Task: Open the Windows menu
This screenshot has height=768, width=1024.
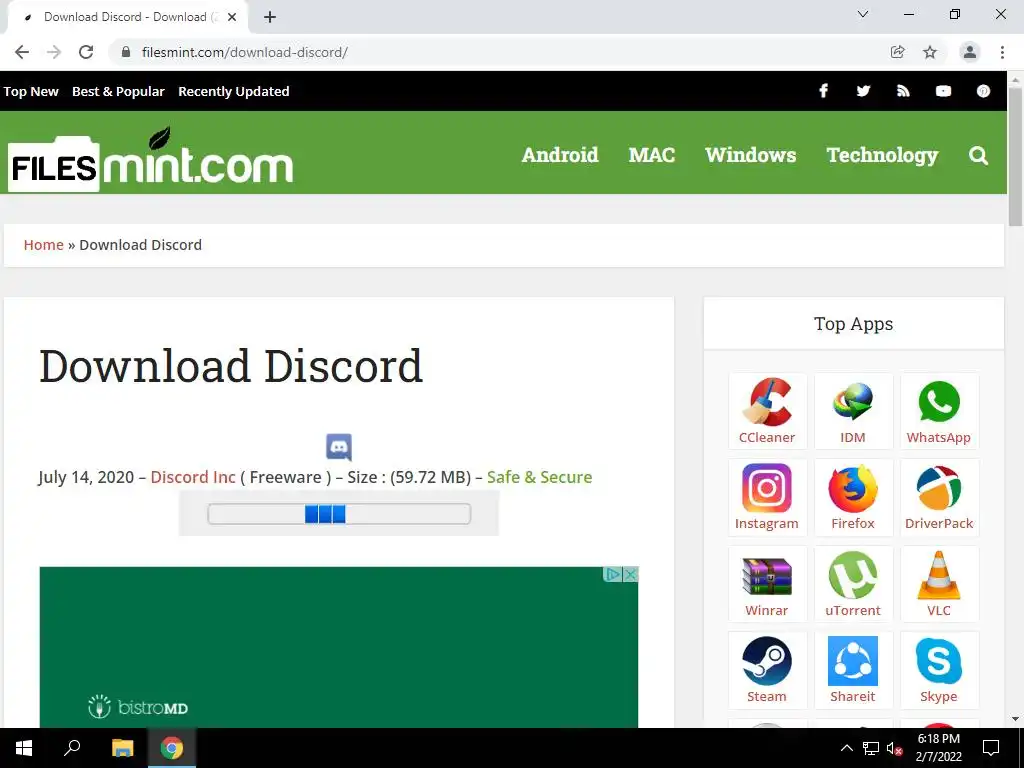Action: (x=751, y=155)
